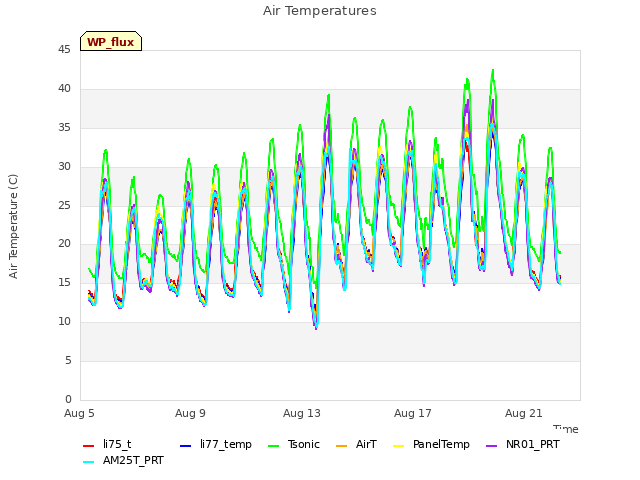640x480 pixels.
Task: Click the yellow PanelTemp legend color marker
Action: coord(398,446)
